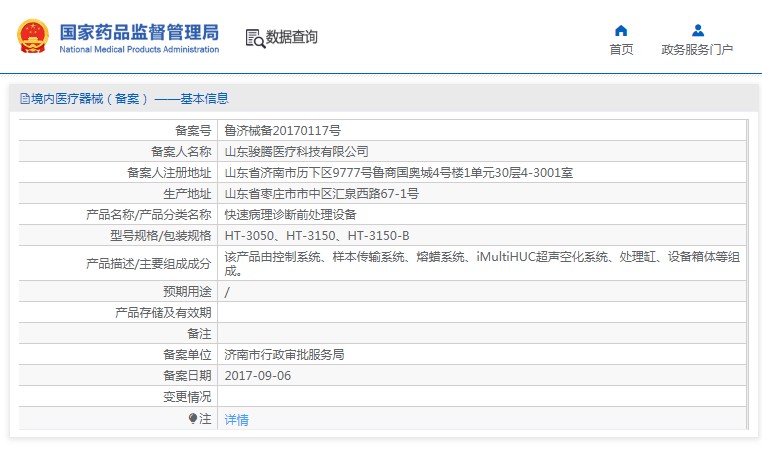Open the 详情 link
The image size is (762, 449).
pyautogui.click(x=236, y=420)
